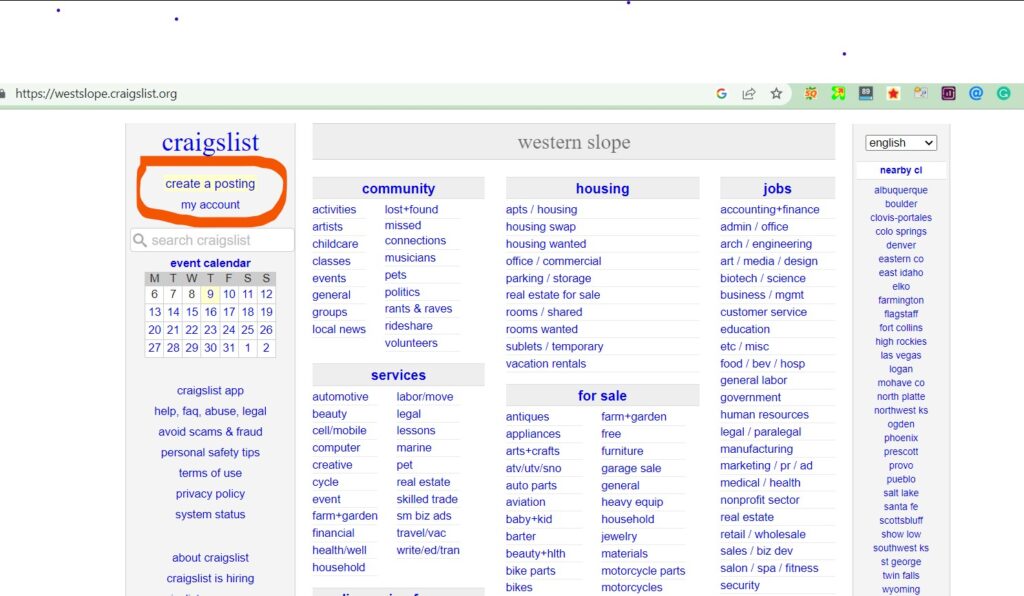This screenshot has height=596, width=1024.
Task: Open help, faq, abuse, legal
Action: (x=210, y=411)
